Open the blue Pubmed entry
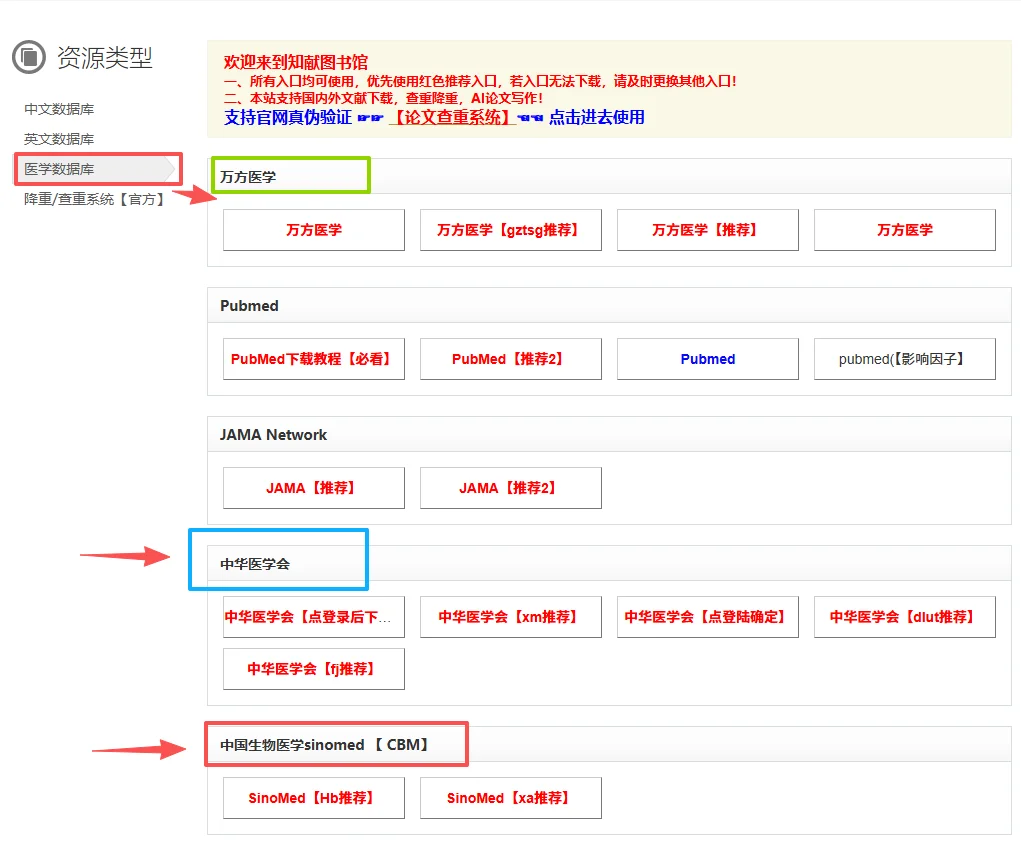The height and width of the screenshot is (842, 1021). [708, 359]
